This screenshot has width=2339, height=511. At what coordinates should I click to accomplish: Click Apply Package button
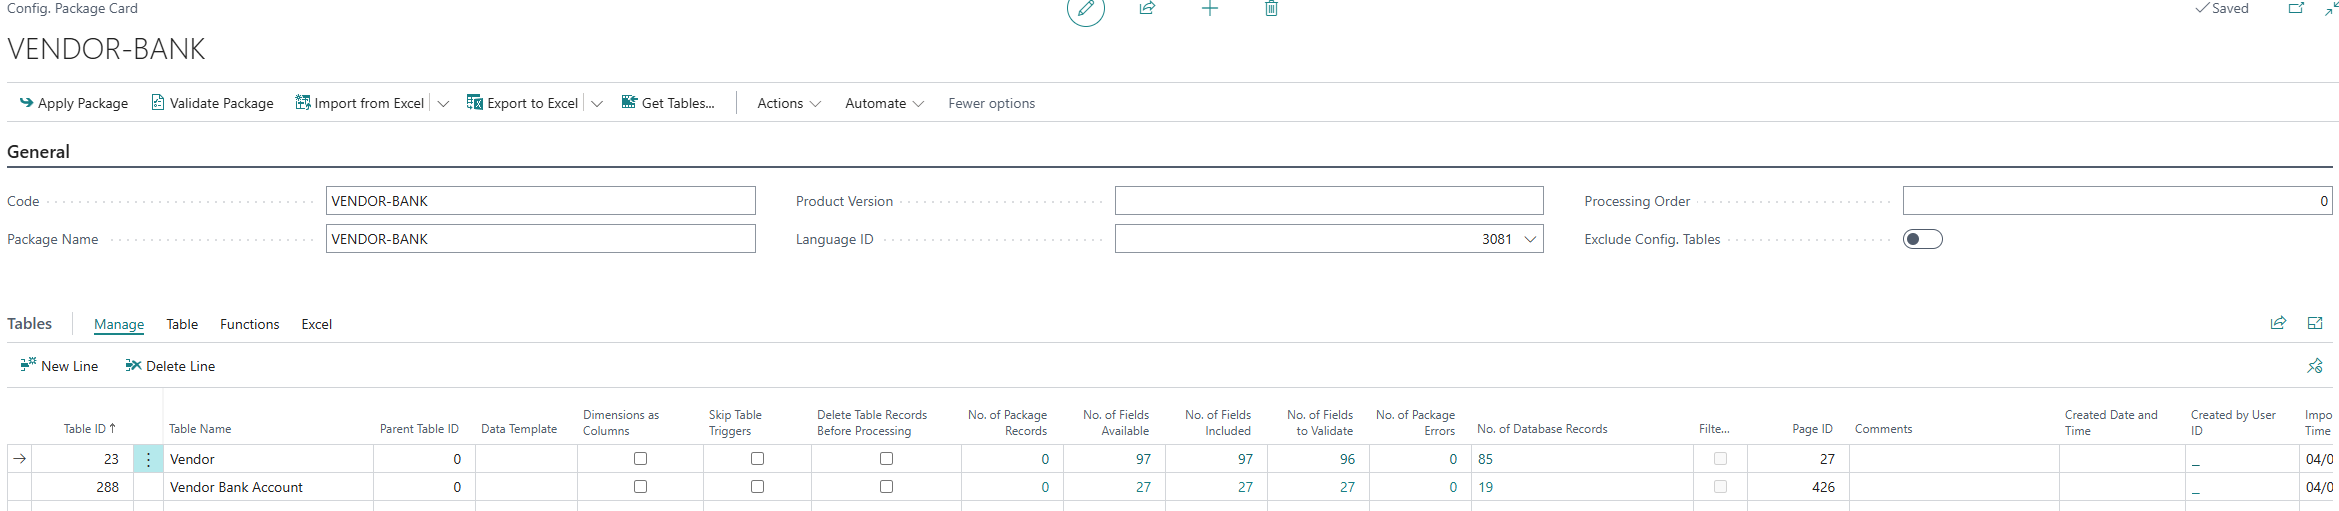tap(74, 103)
